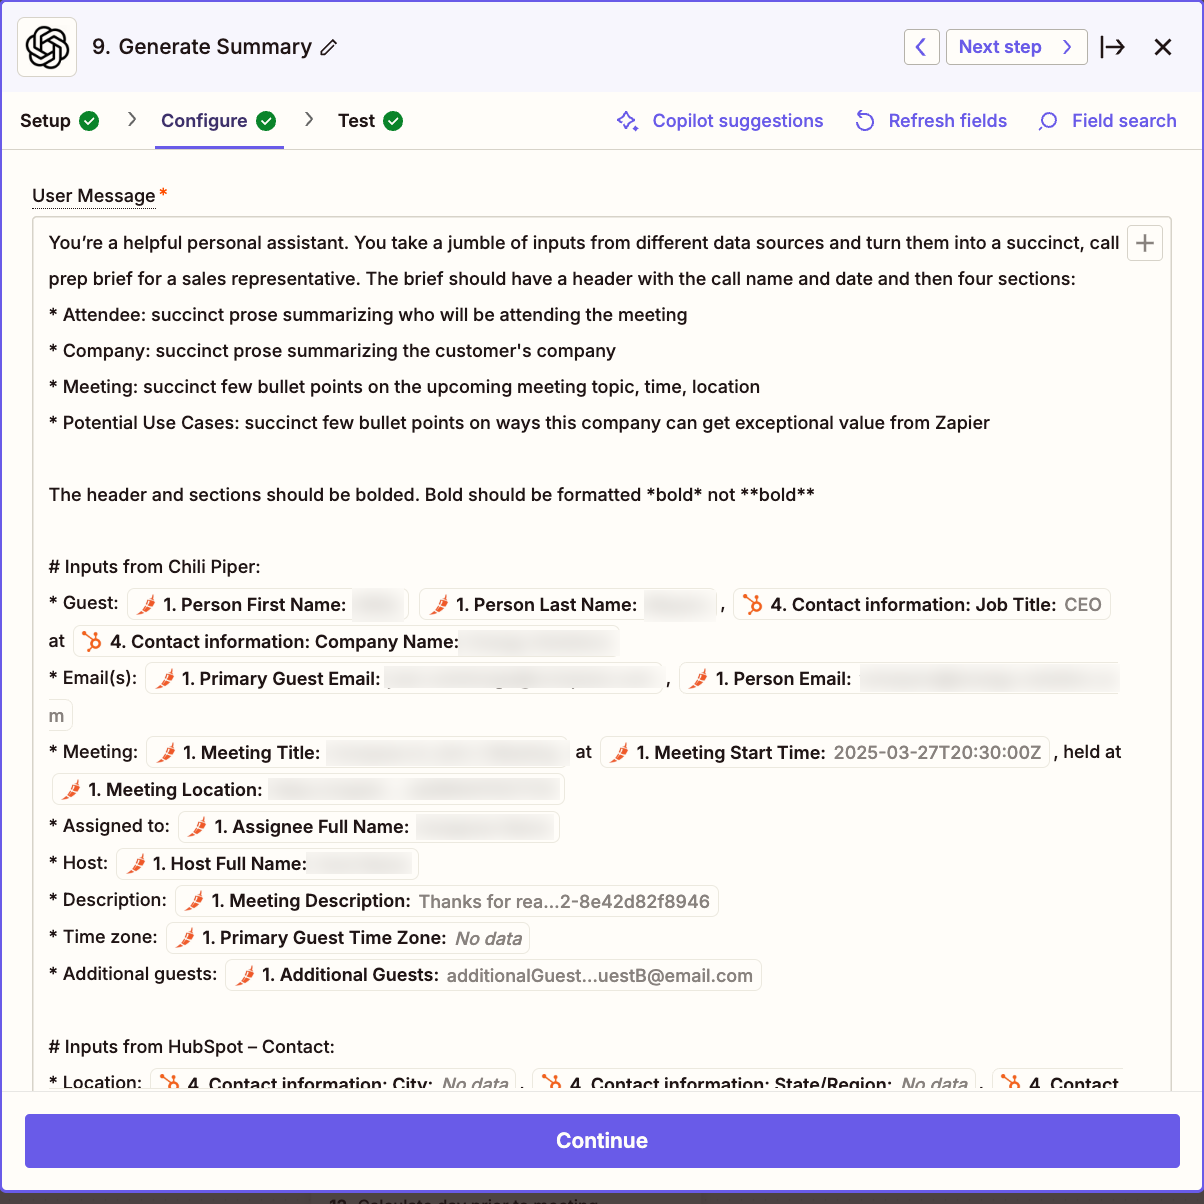Viewport: 1204px width, 1204px height.
Task: Click Chili Piper icon on Meeting Start Time
Action: pos(618,752)
